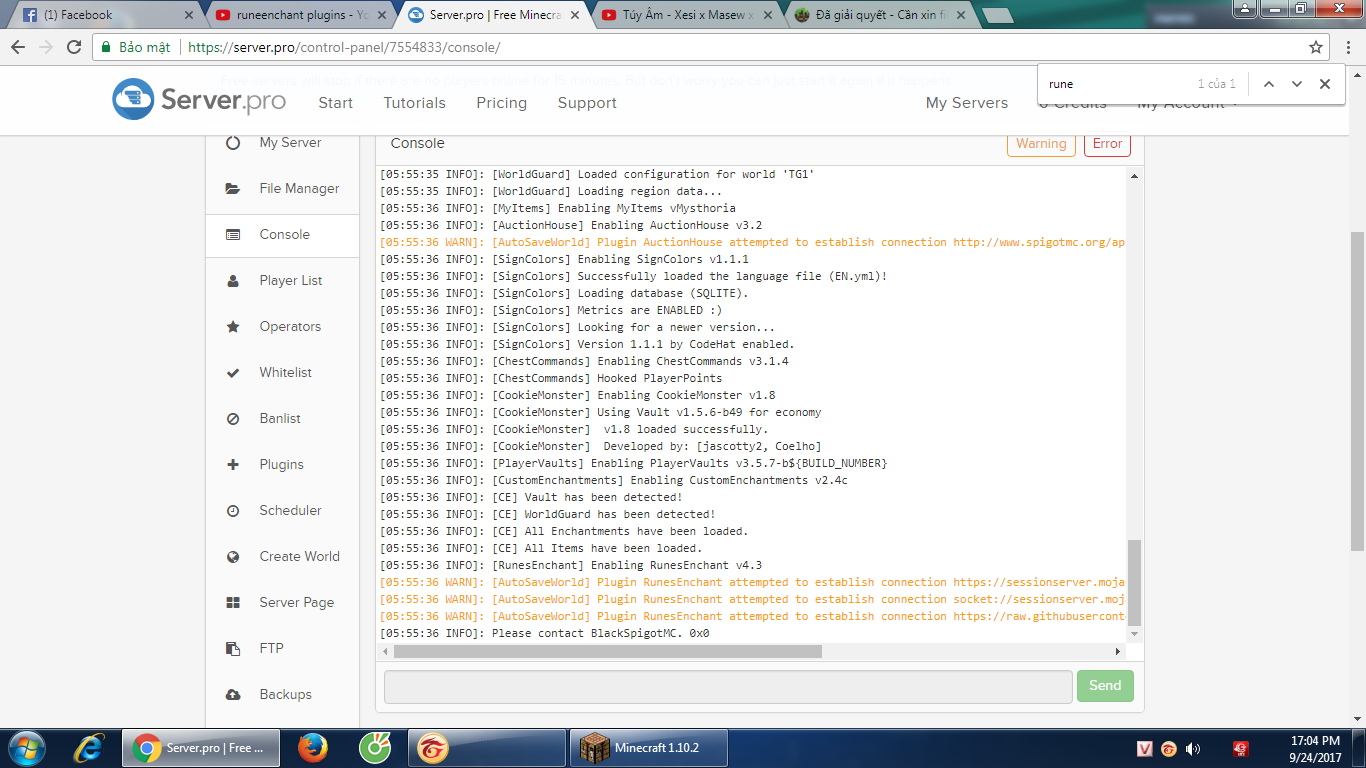
Task: Bookmark this page with the star icon
Action: click(1316, 47)
